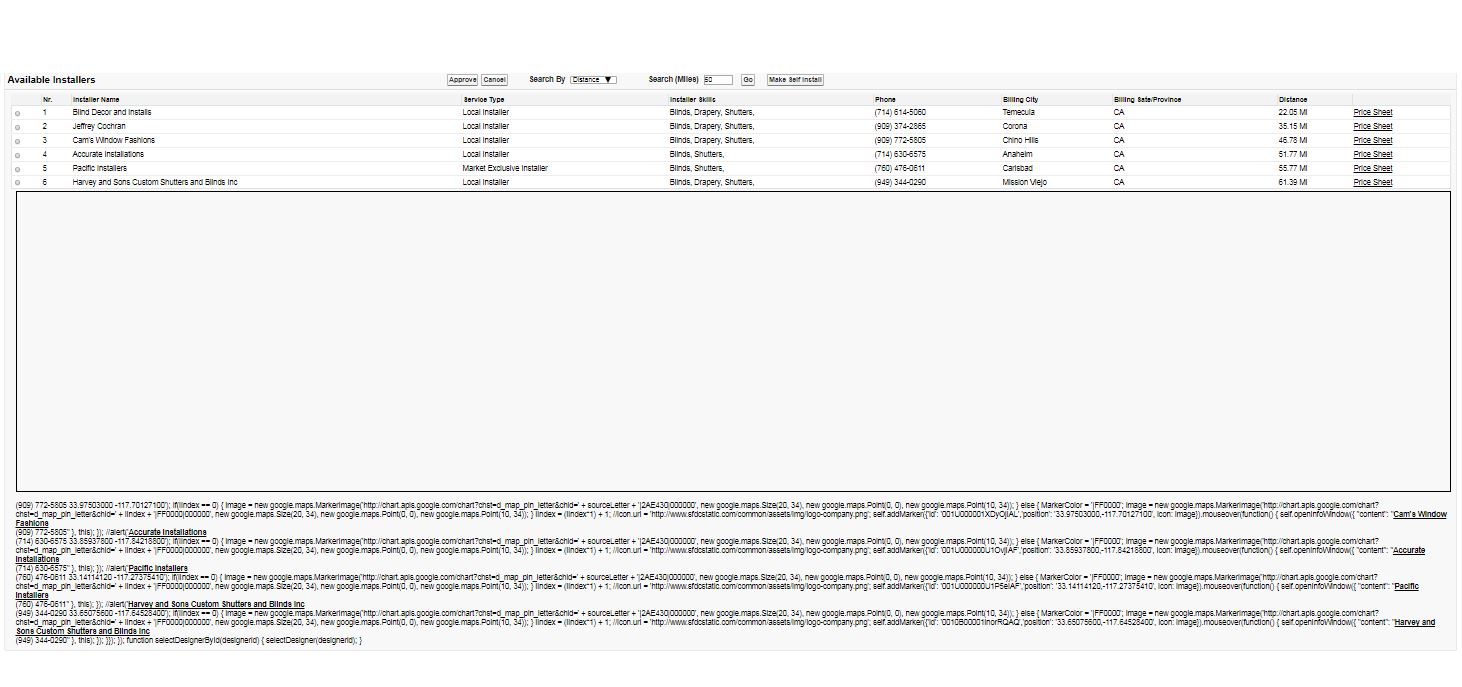The width and height of the screenshot is (1462, 687).
Task: Click the 55.77 MI distance cell
Action: point(1293,168)
